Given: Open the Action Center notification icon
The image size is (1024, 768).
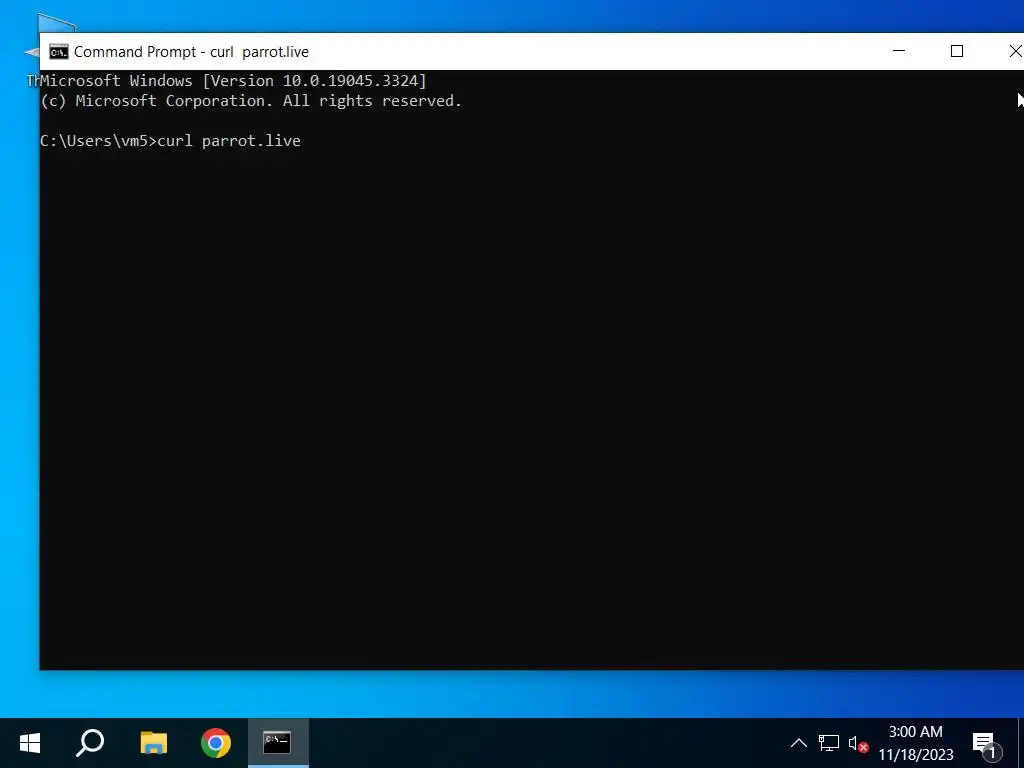Looking at the screenshot, I should click(986, 744).
